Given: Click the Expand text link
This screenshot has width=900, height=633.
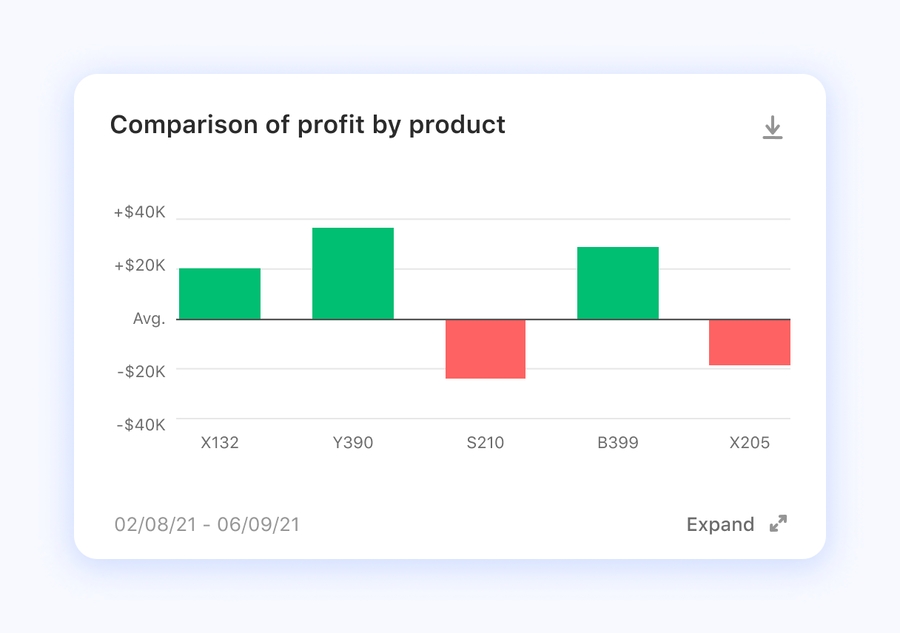Looking at the screenshot, I should (x=720, y=524).
